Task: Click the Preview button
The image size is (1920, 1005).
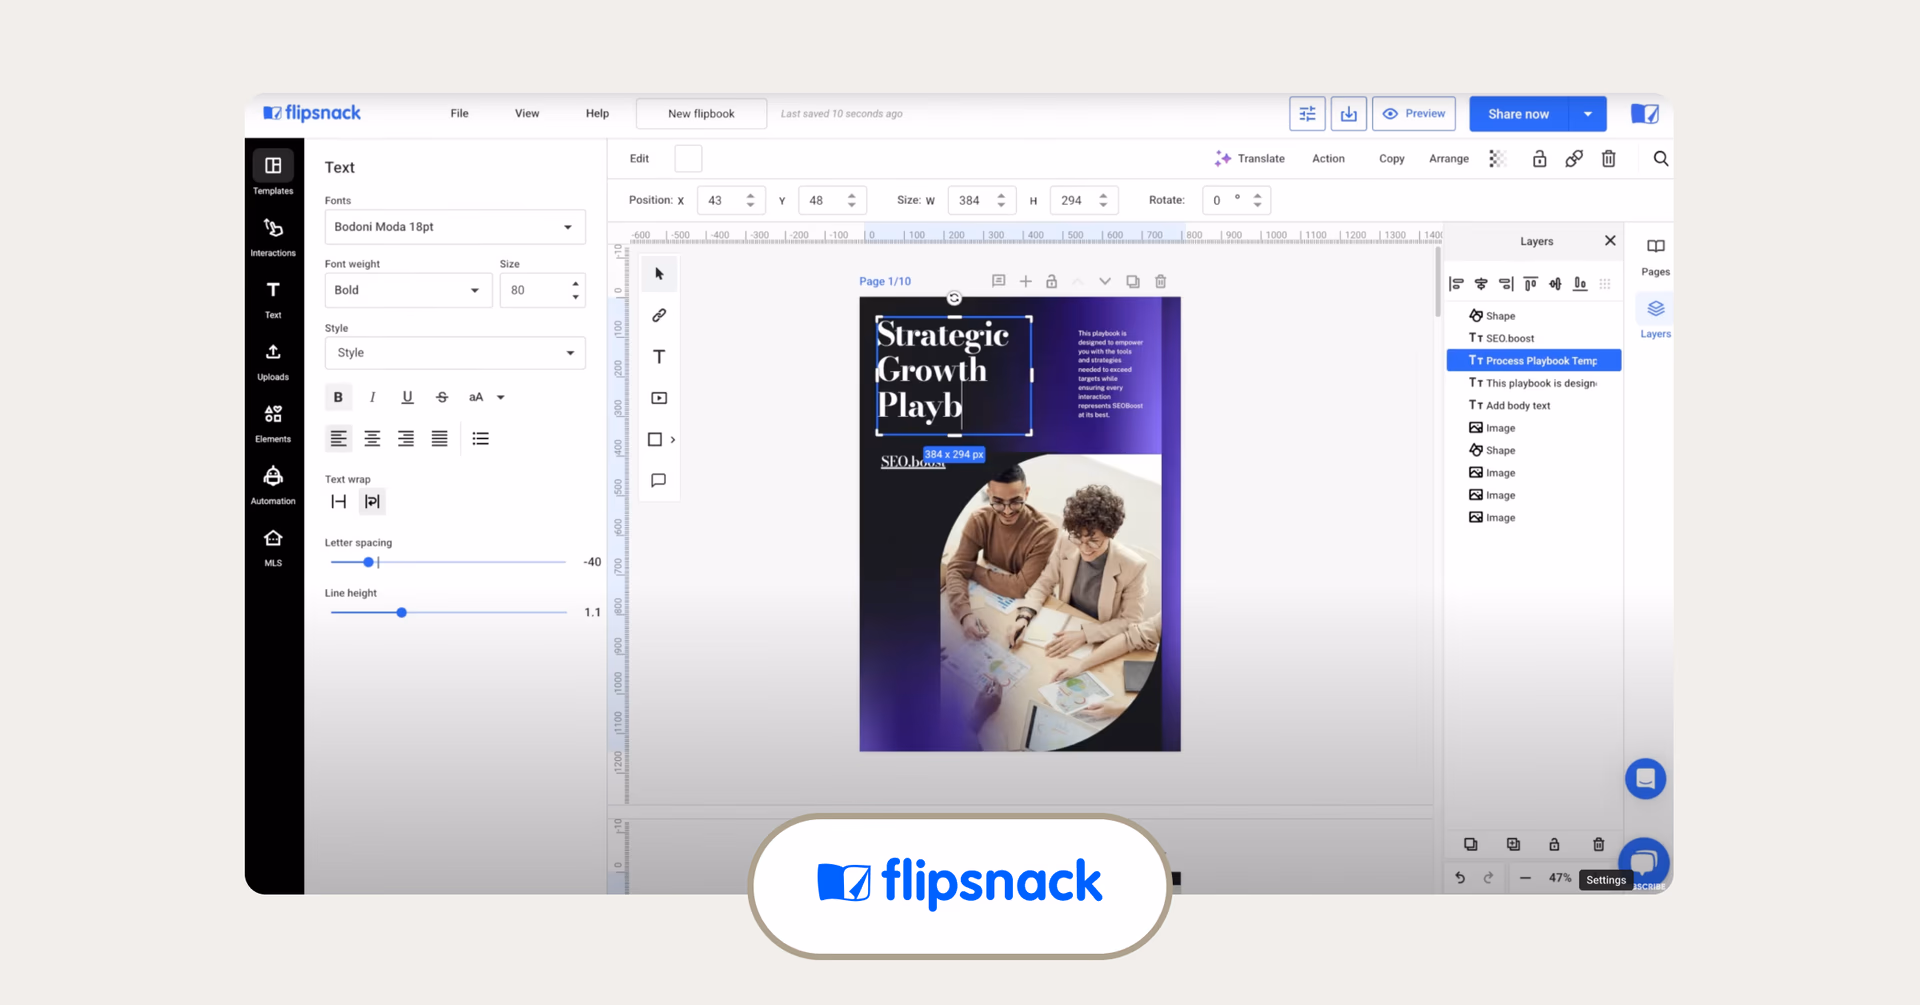Action: coord(1414,114)
